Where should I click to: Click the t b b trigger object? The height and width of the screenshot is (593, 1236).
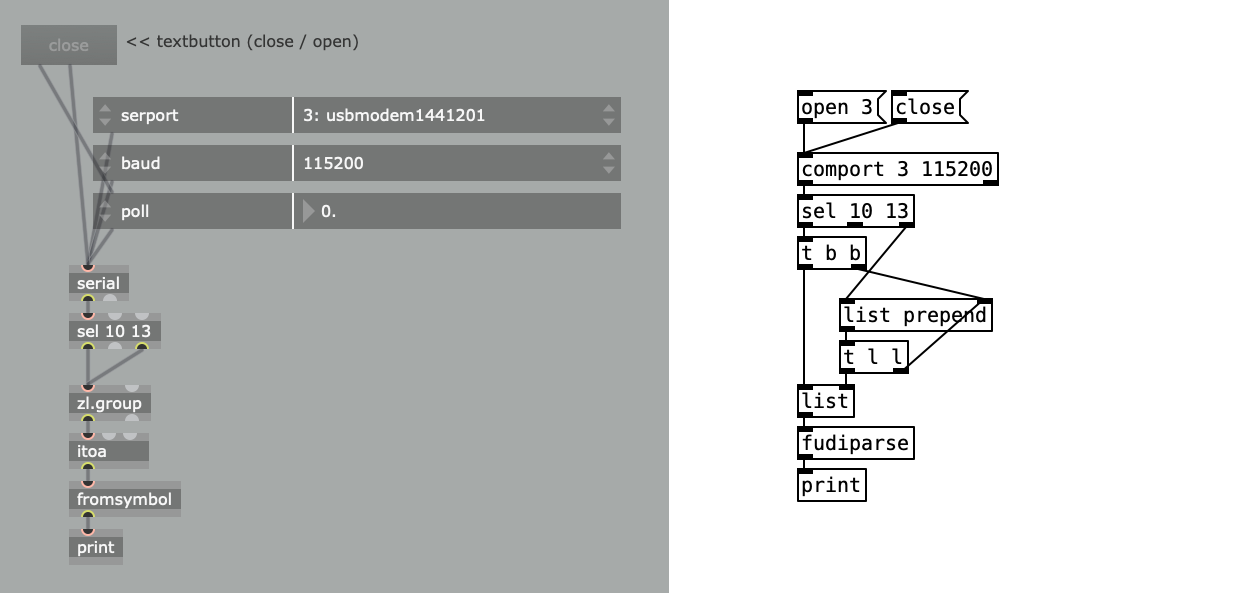pos(831,253)
